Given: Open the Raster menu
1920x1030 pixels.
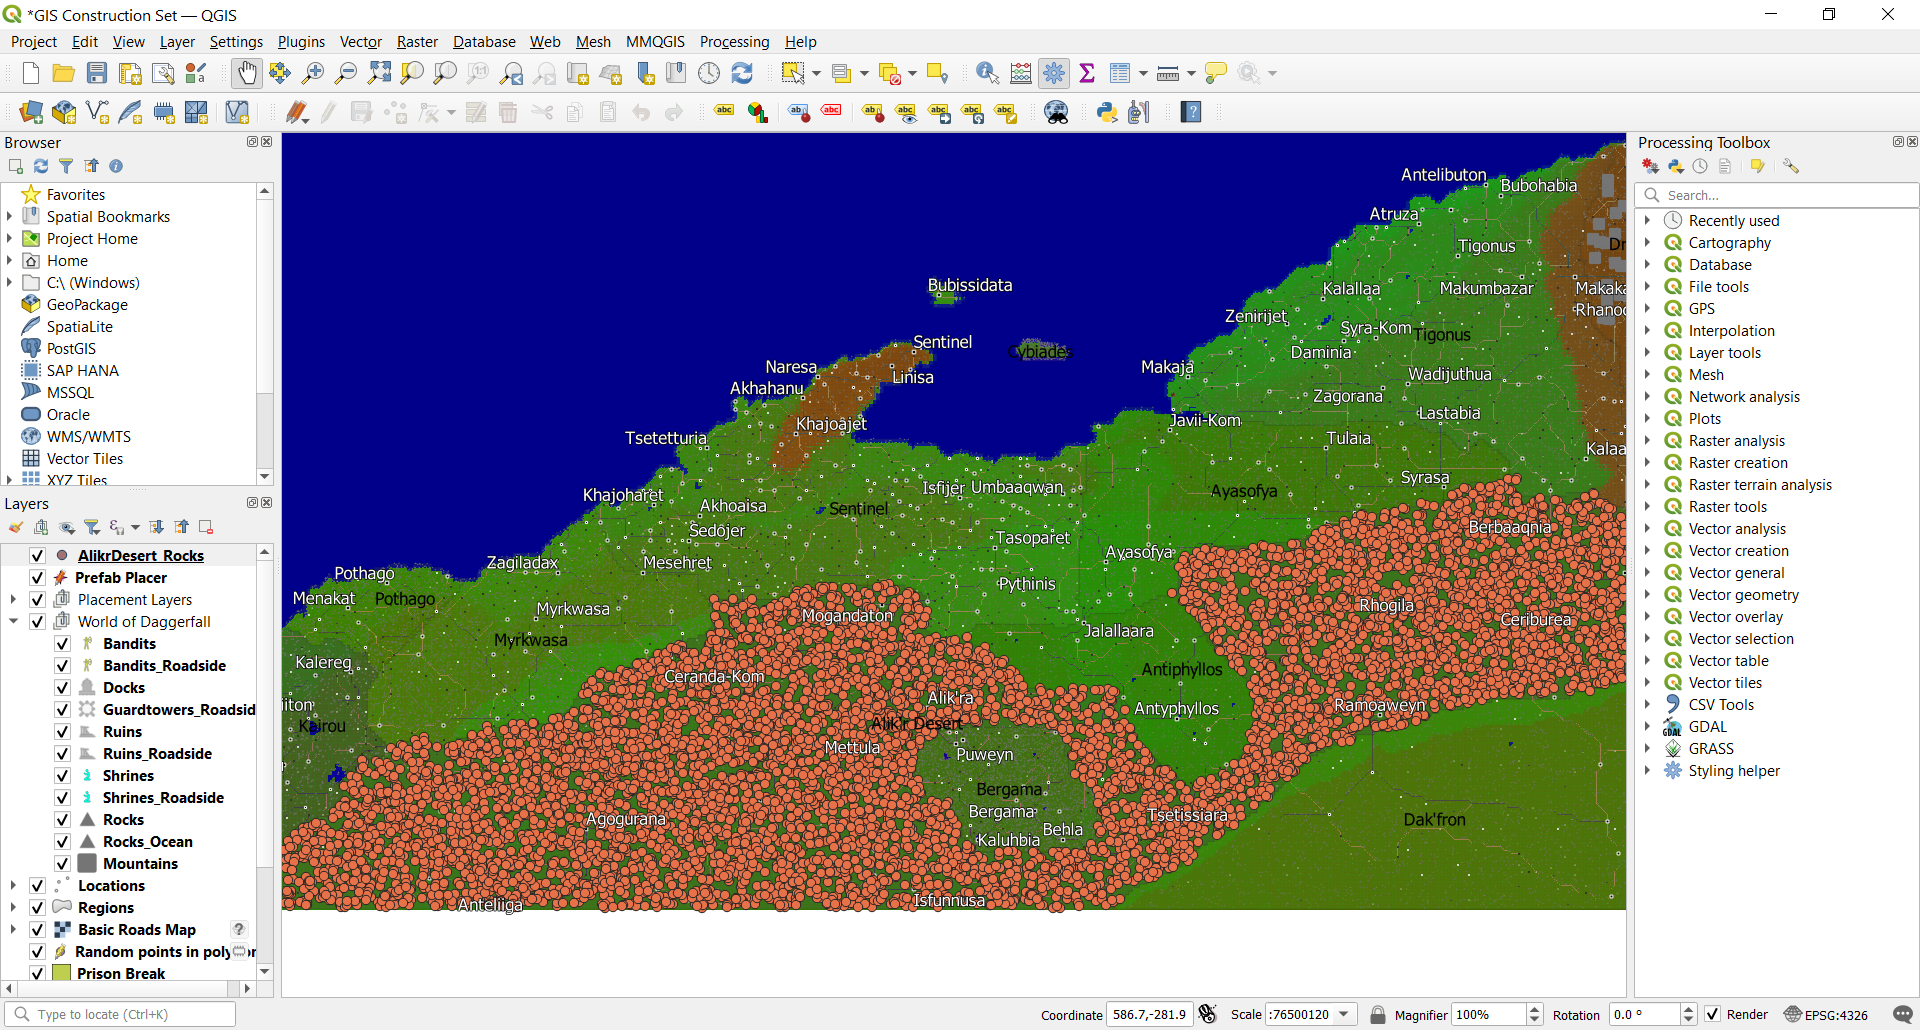Looking at the screenshot, I should point(417,42).
